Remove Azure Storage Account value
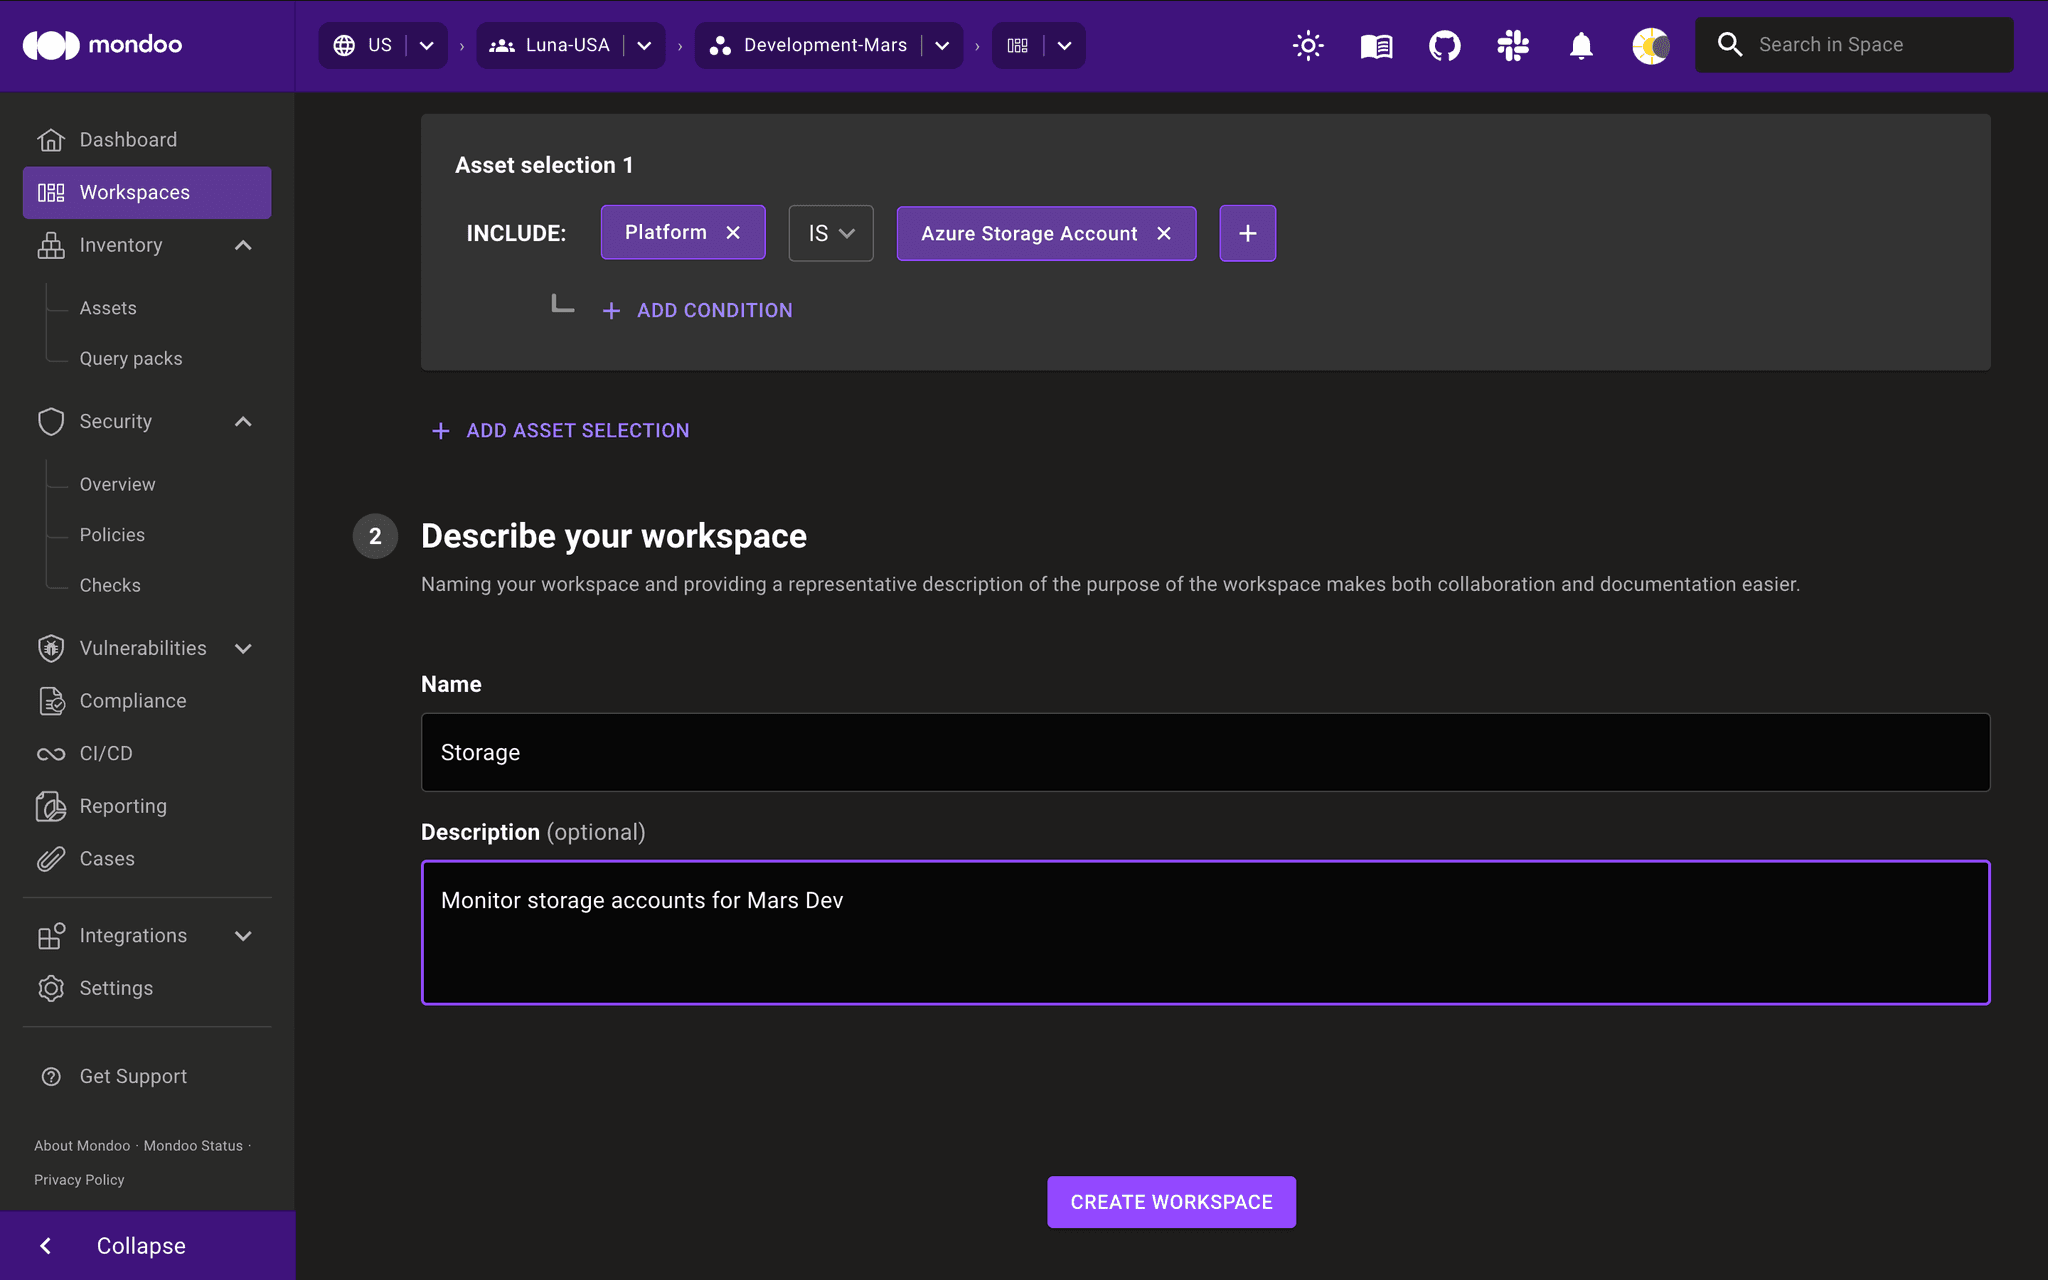Viewport: 2048px width, 1280px height. [x=1164, y=233]
